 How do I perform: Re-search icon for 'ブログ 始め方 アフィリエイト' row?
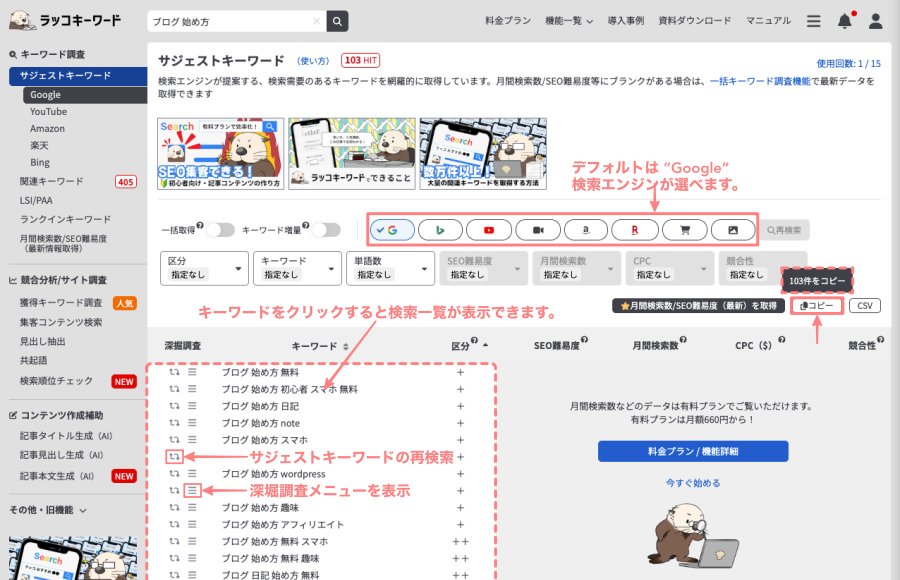coord(174,524)
